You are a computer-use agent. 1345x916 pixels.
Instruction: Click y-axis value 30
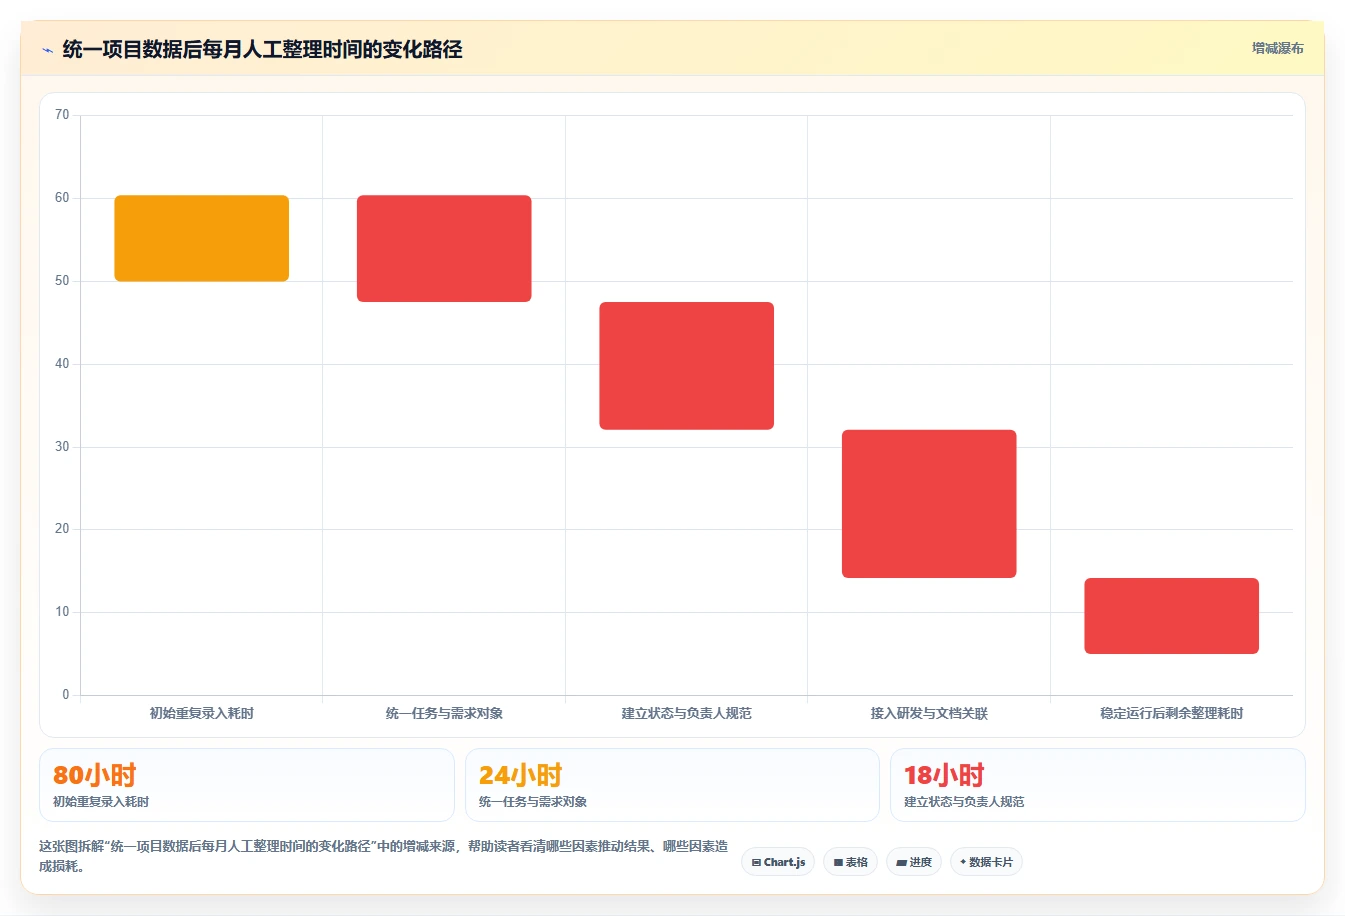62,447
